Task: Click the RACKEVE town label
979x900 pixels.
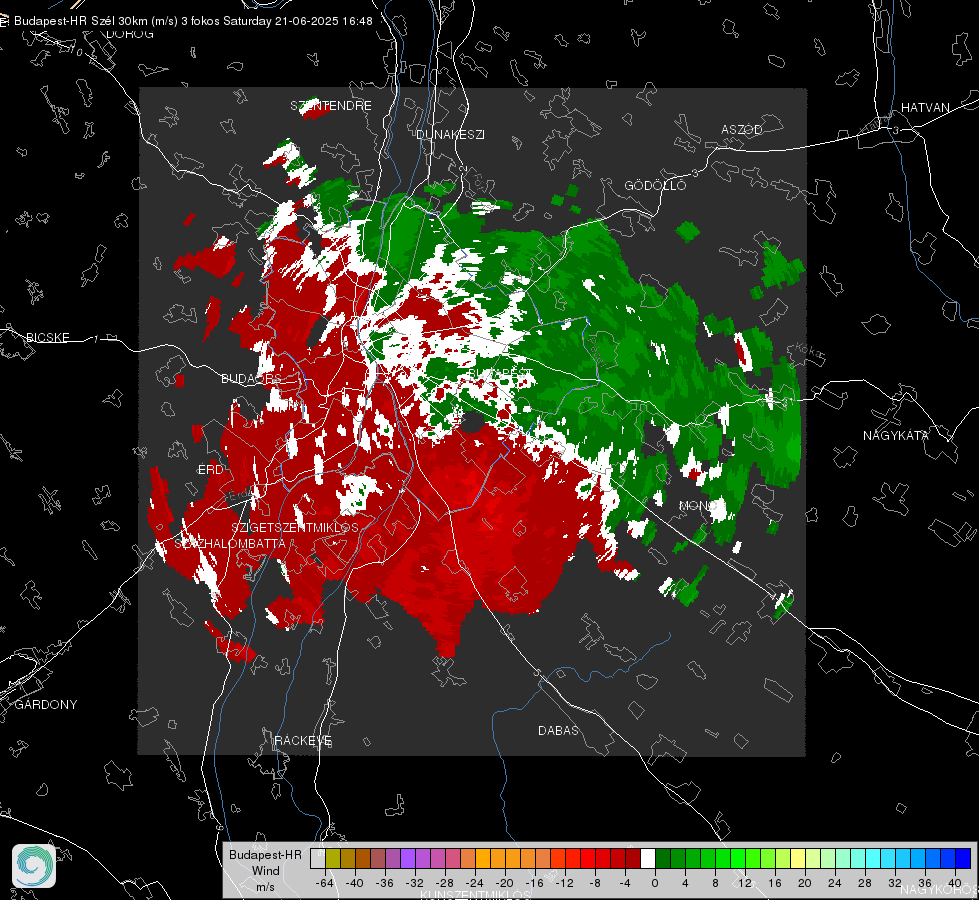Action: click(303, 741)
